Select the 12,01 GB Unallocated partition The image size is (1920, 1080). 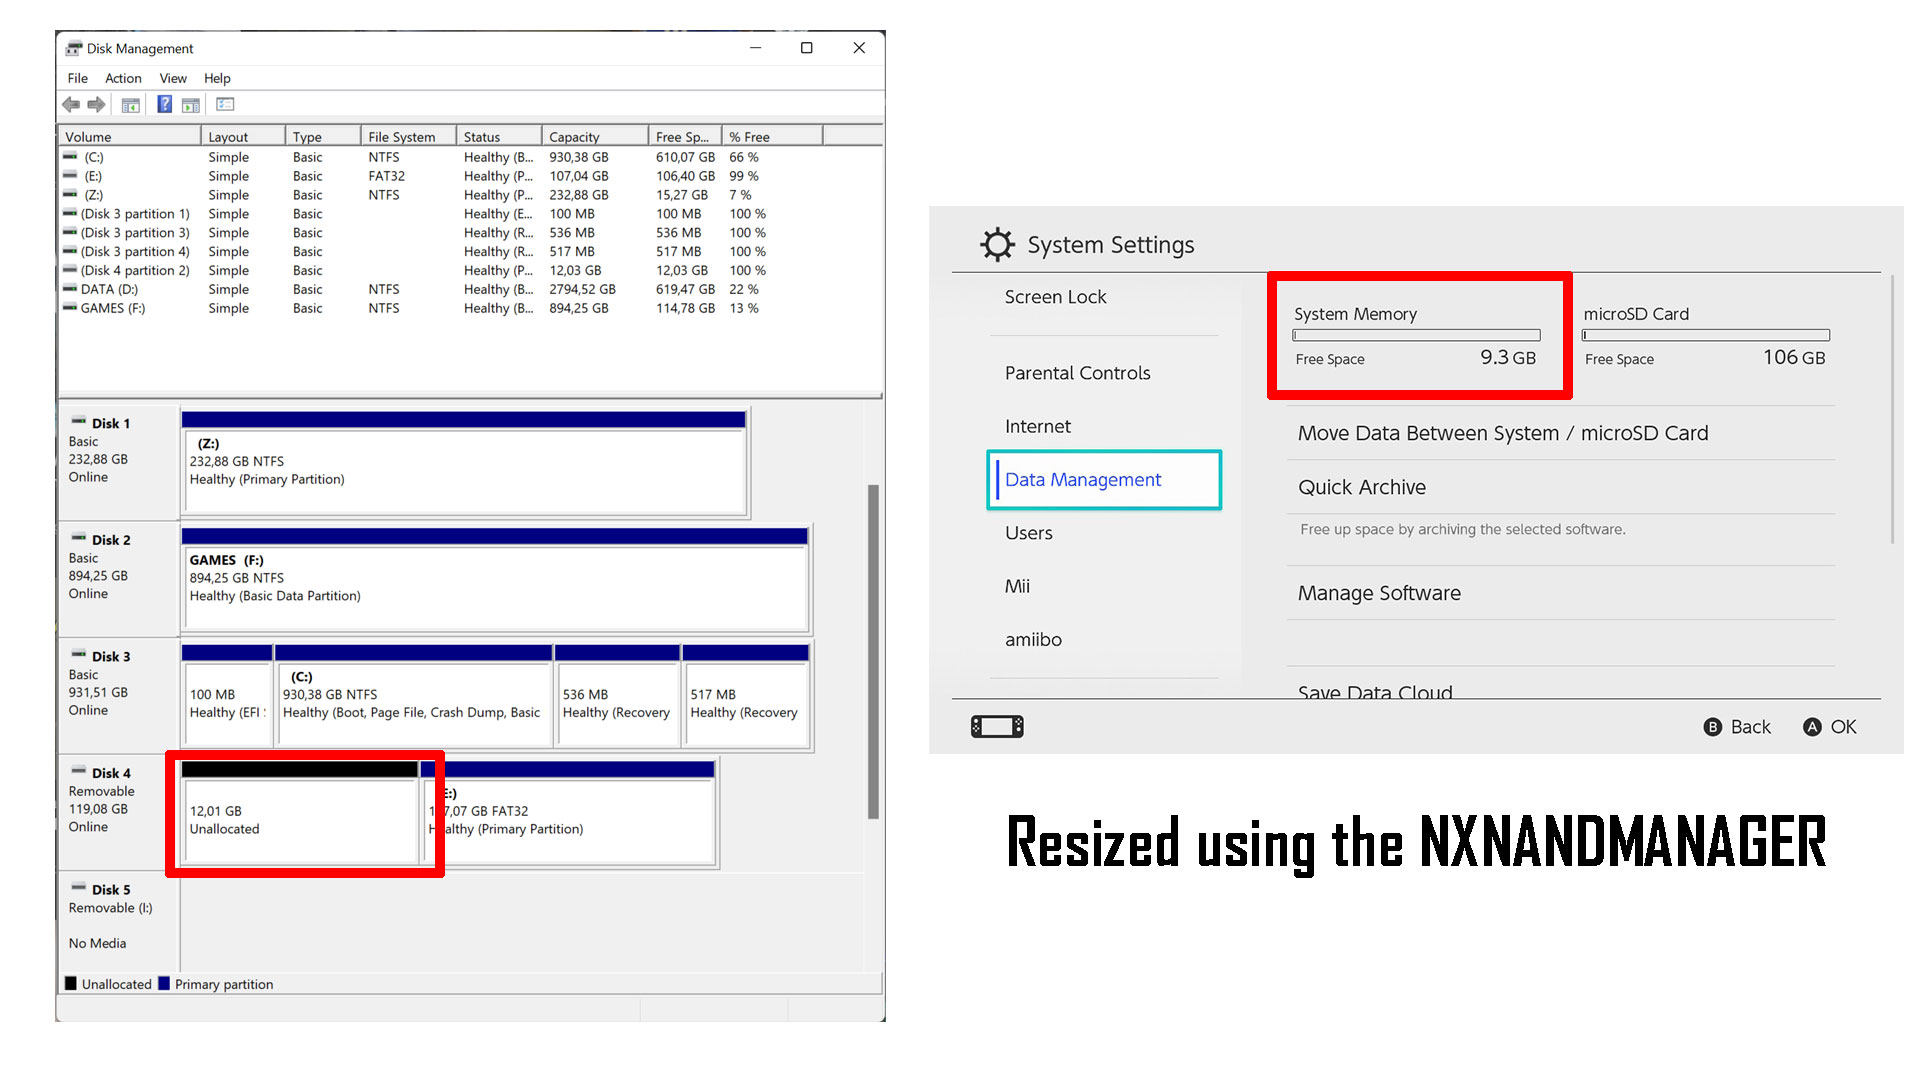click(x=300, y=820)
